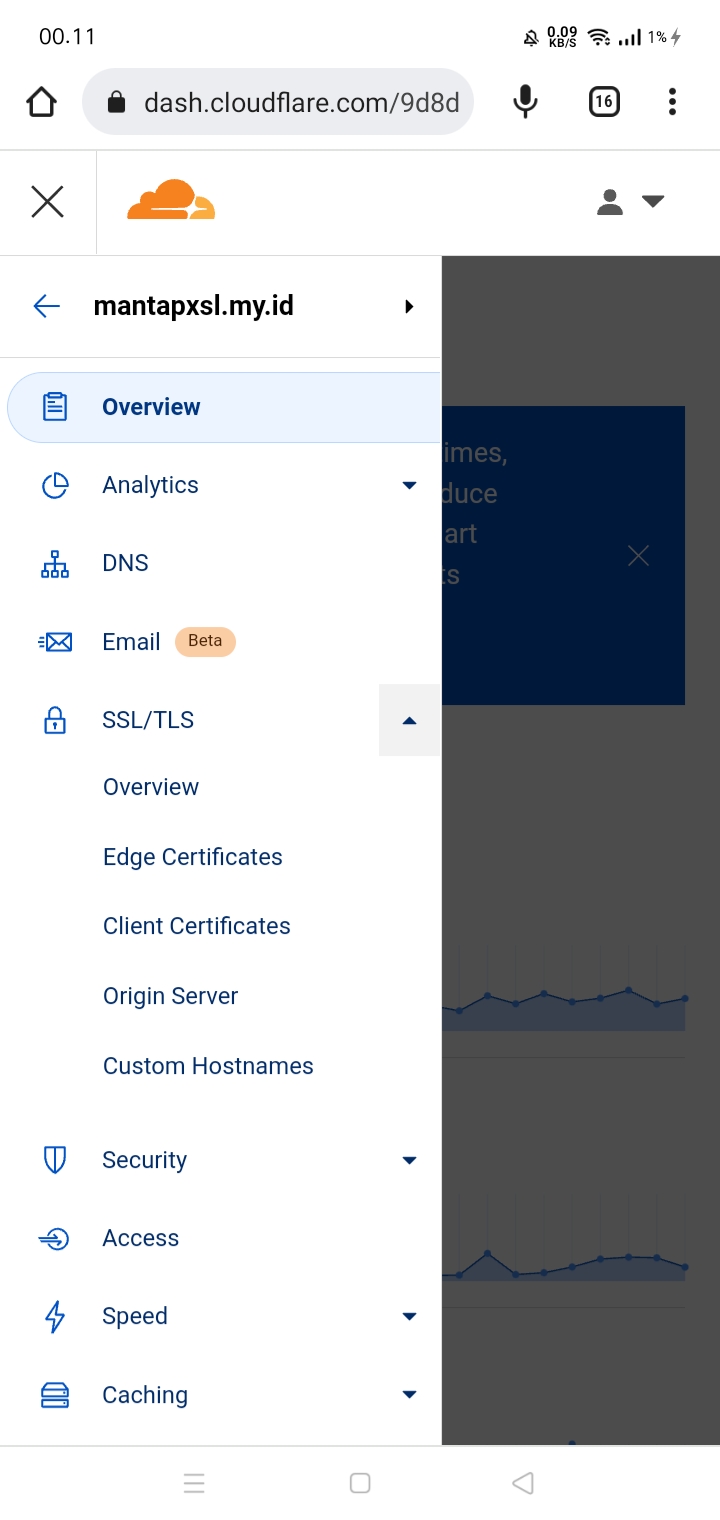Open the tab switcher showing 16 tabs

tap(603, 102)
